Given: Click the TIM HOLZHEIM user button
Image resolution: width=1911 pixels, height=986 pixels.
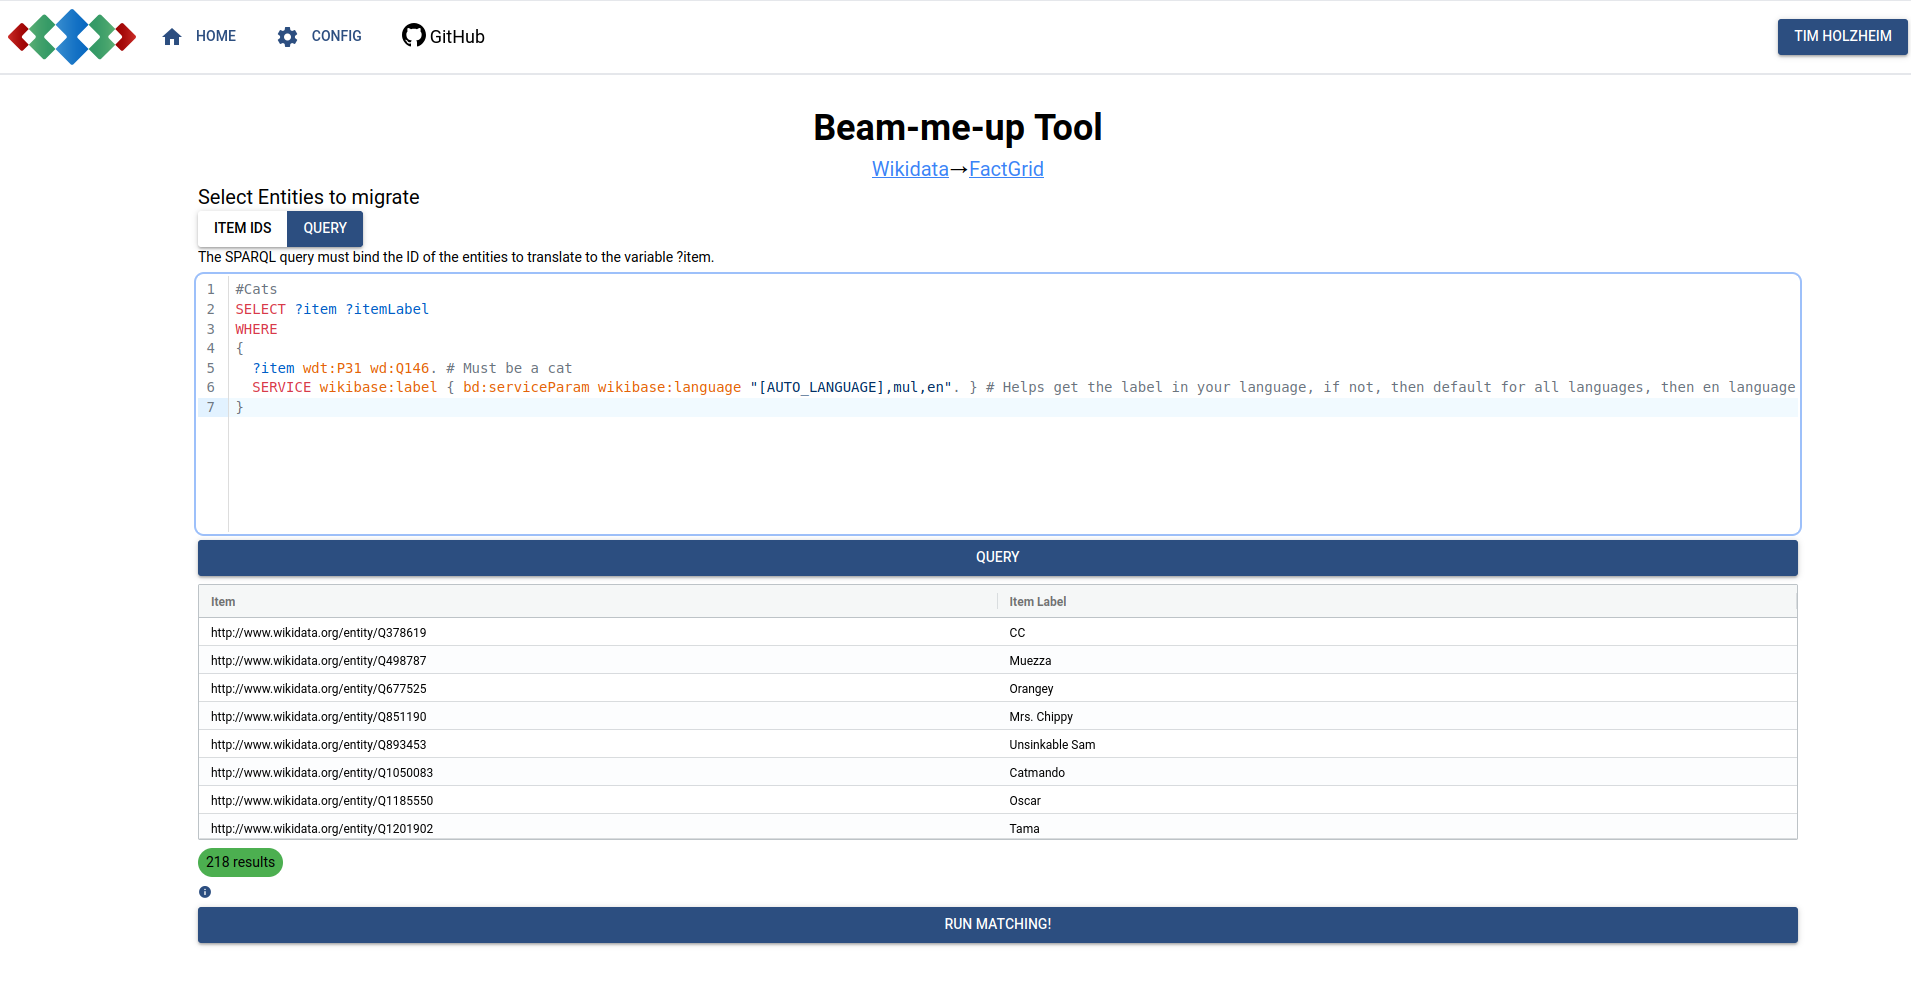Looking at the screenshot, I should tap(1842, 37).
